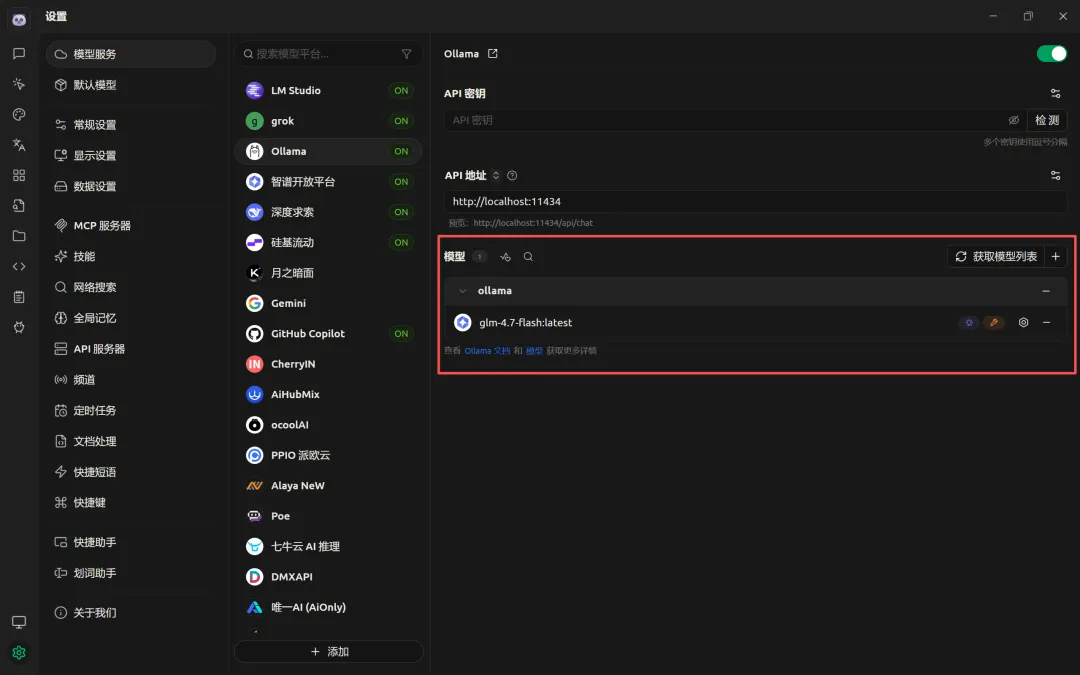
Task: Click the green settings gear in sidebar
Action: [19, 652]
